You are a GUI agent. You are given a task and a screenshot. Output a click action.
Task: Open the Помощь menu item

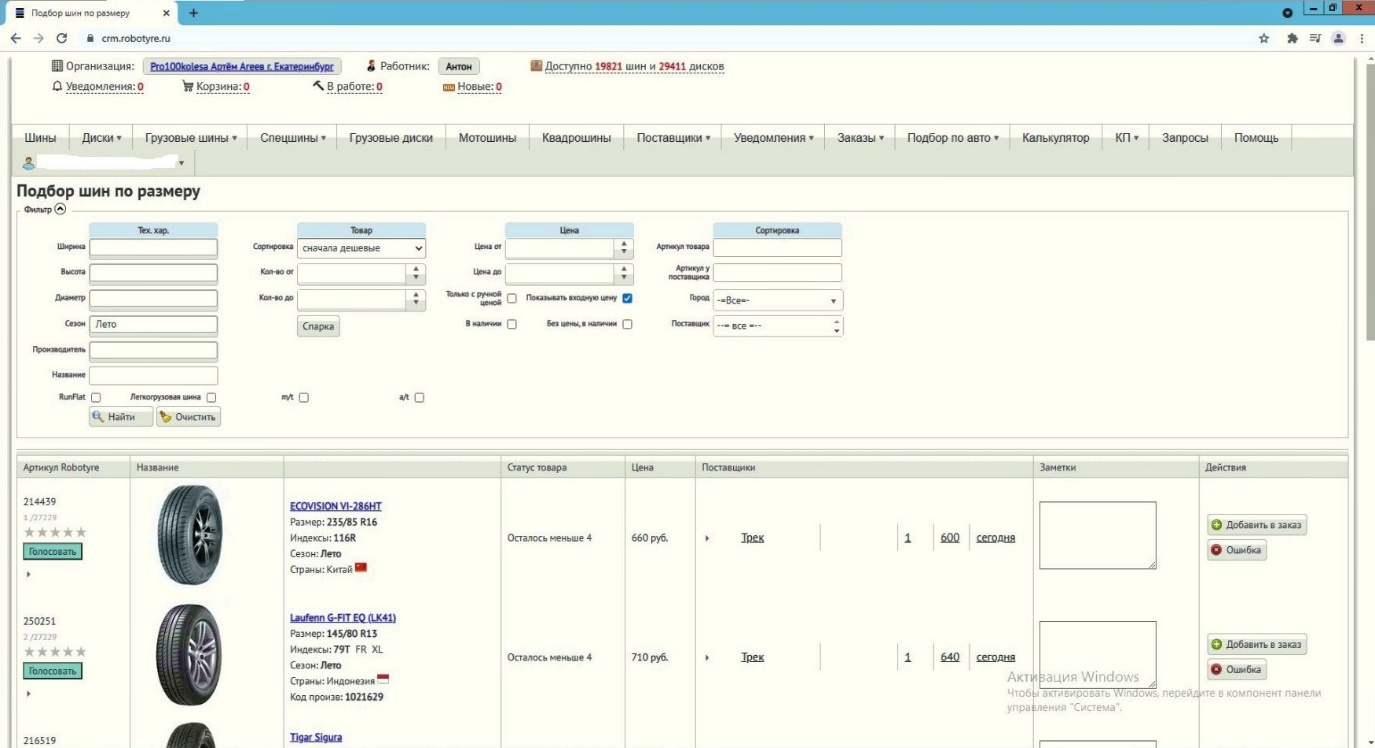(x=1256, y=138)
